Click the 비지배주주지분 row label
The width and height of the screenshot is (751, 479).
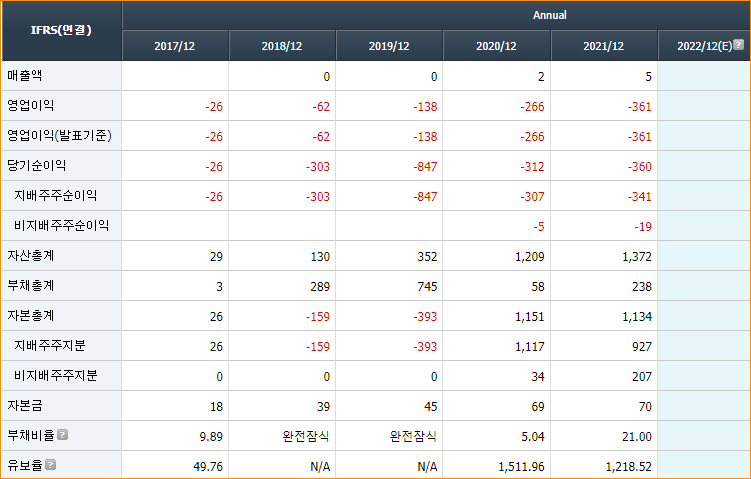pos(56,375)
